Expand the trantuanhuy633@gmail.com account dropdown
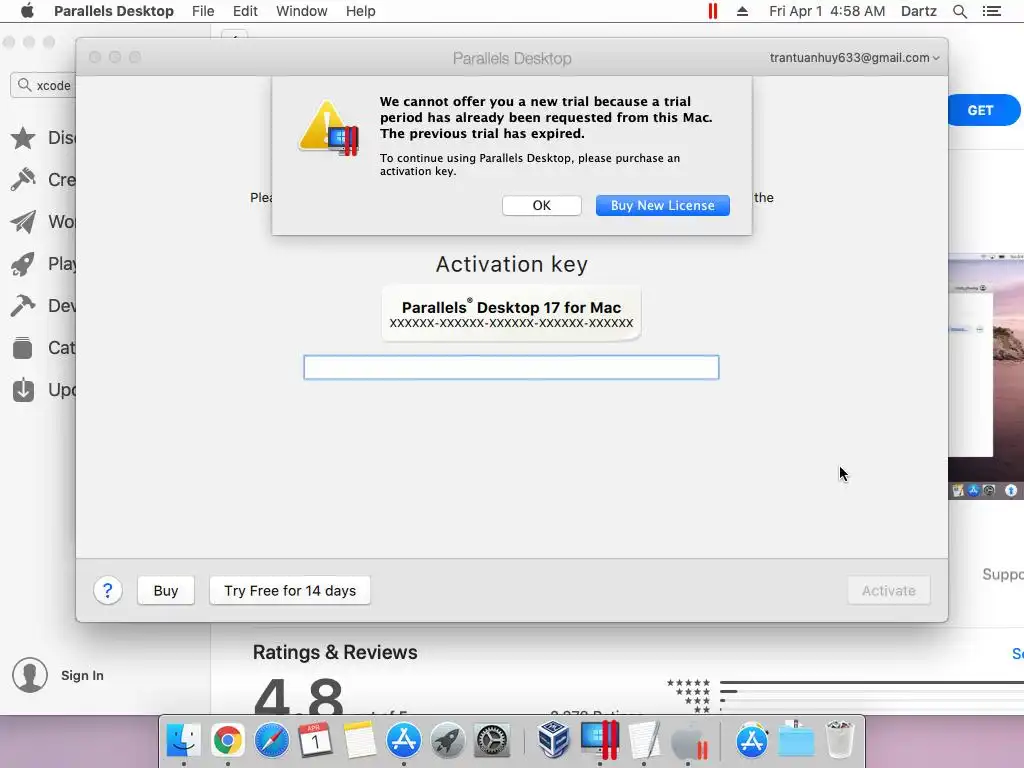Screen dimensions: 1024x768 pyautogui.click(x=854, y=57)
